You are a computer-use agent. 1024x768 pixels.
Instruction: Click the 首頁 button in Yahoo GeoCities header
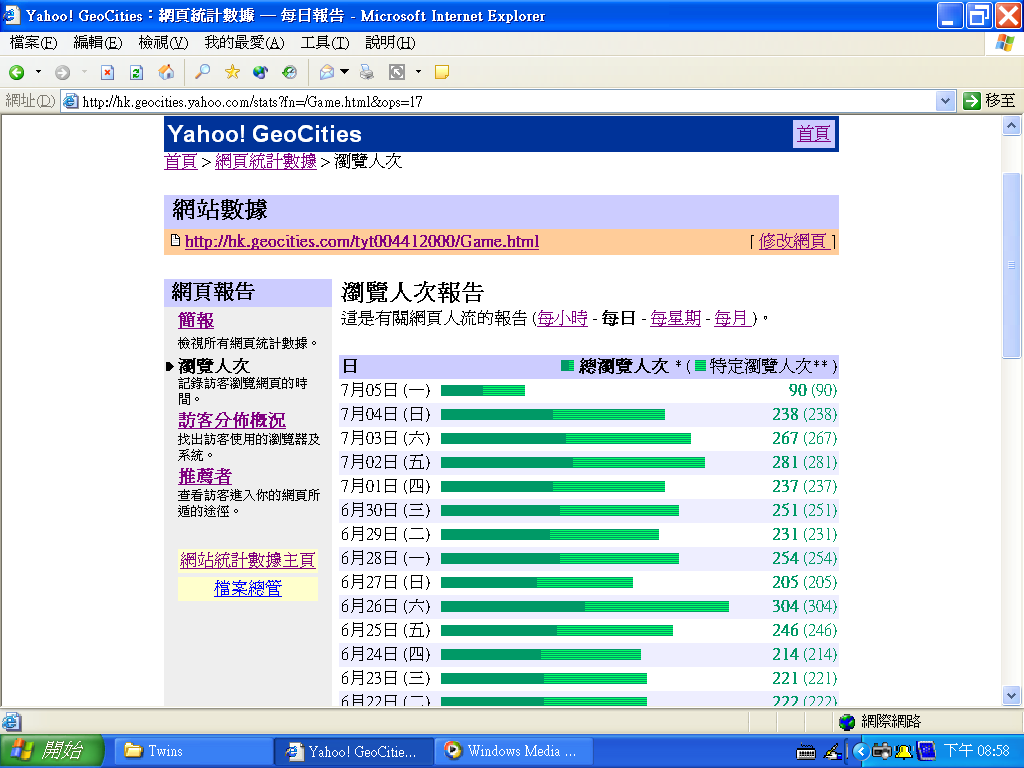[814, 134]
